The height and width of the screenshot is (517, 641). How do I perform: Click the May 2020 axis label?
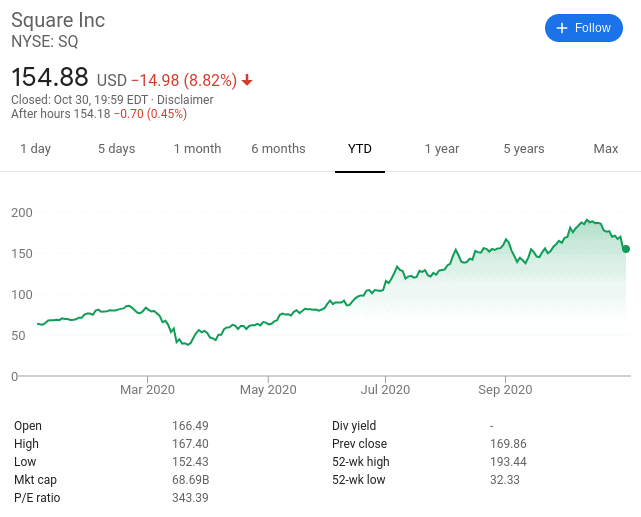tap(268, 389)
